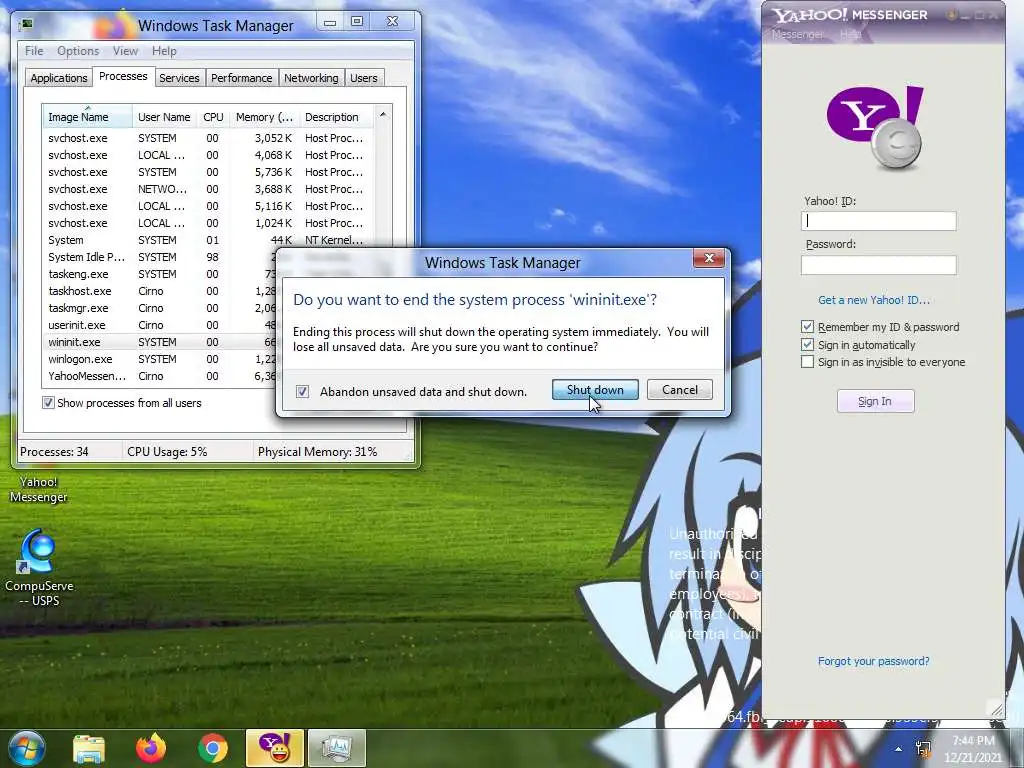This screenshot has width=1024, height=768.
Task: Click process list scroll up arrow
Action: pyautogui.click(x=383, y=114)
